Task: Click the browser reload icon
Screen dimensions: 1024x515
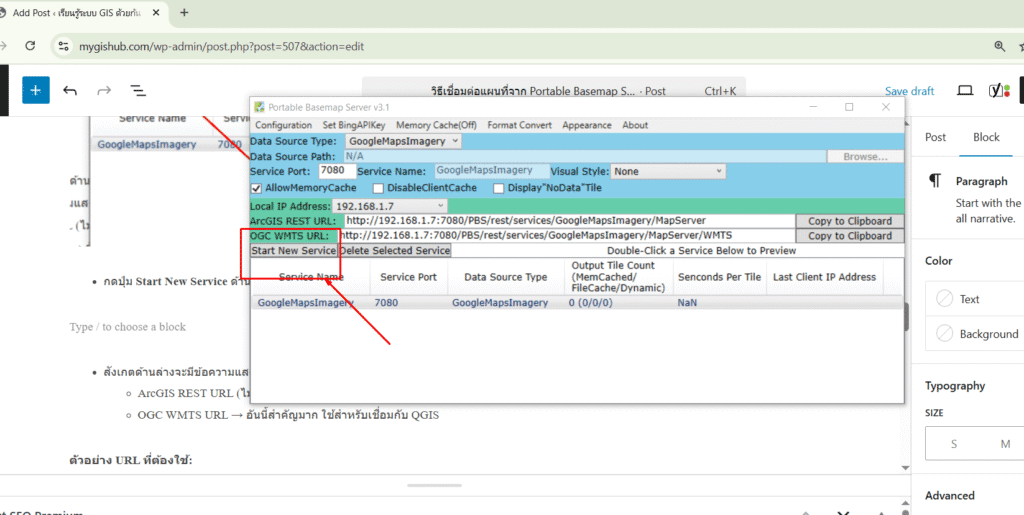Action: [x=30, y=46]
